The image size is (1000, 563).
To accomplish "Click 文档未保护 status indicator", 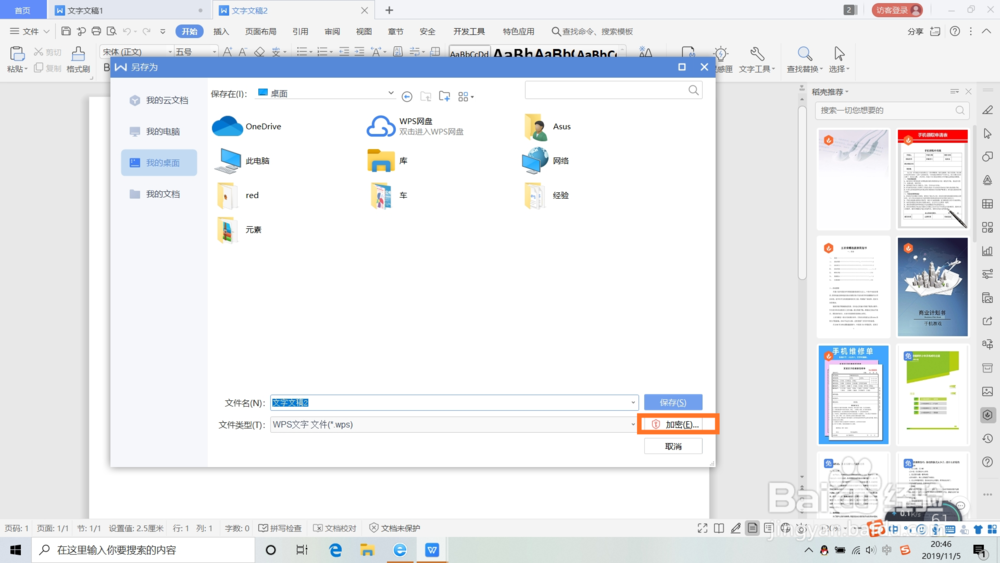I will [x=395, y=528].
